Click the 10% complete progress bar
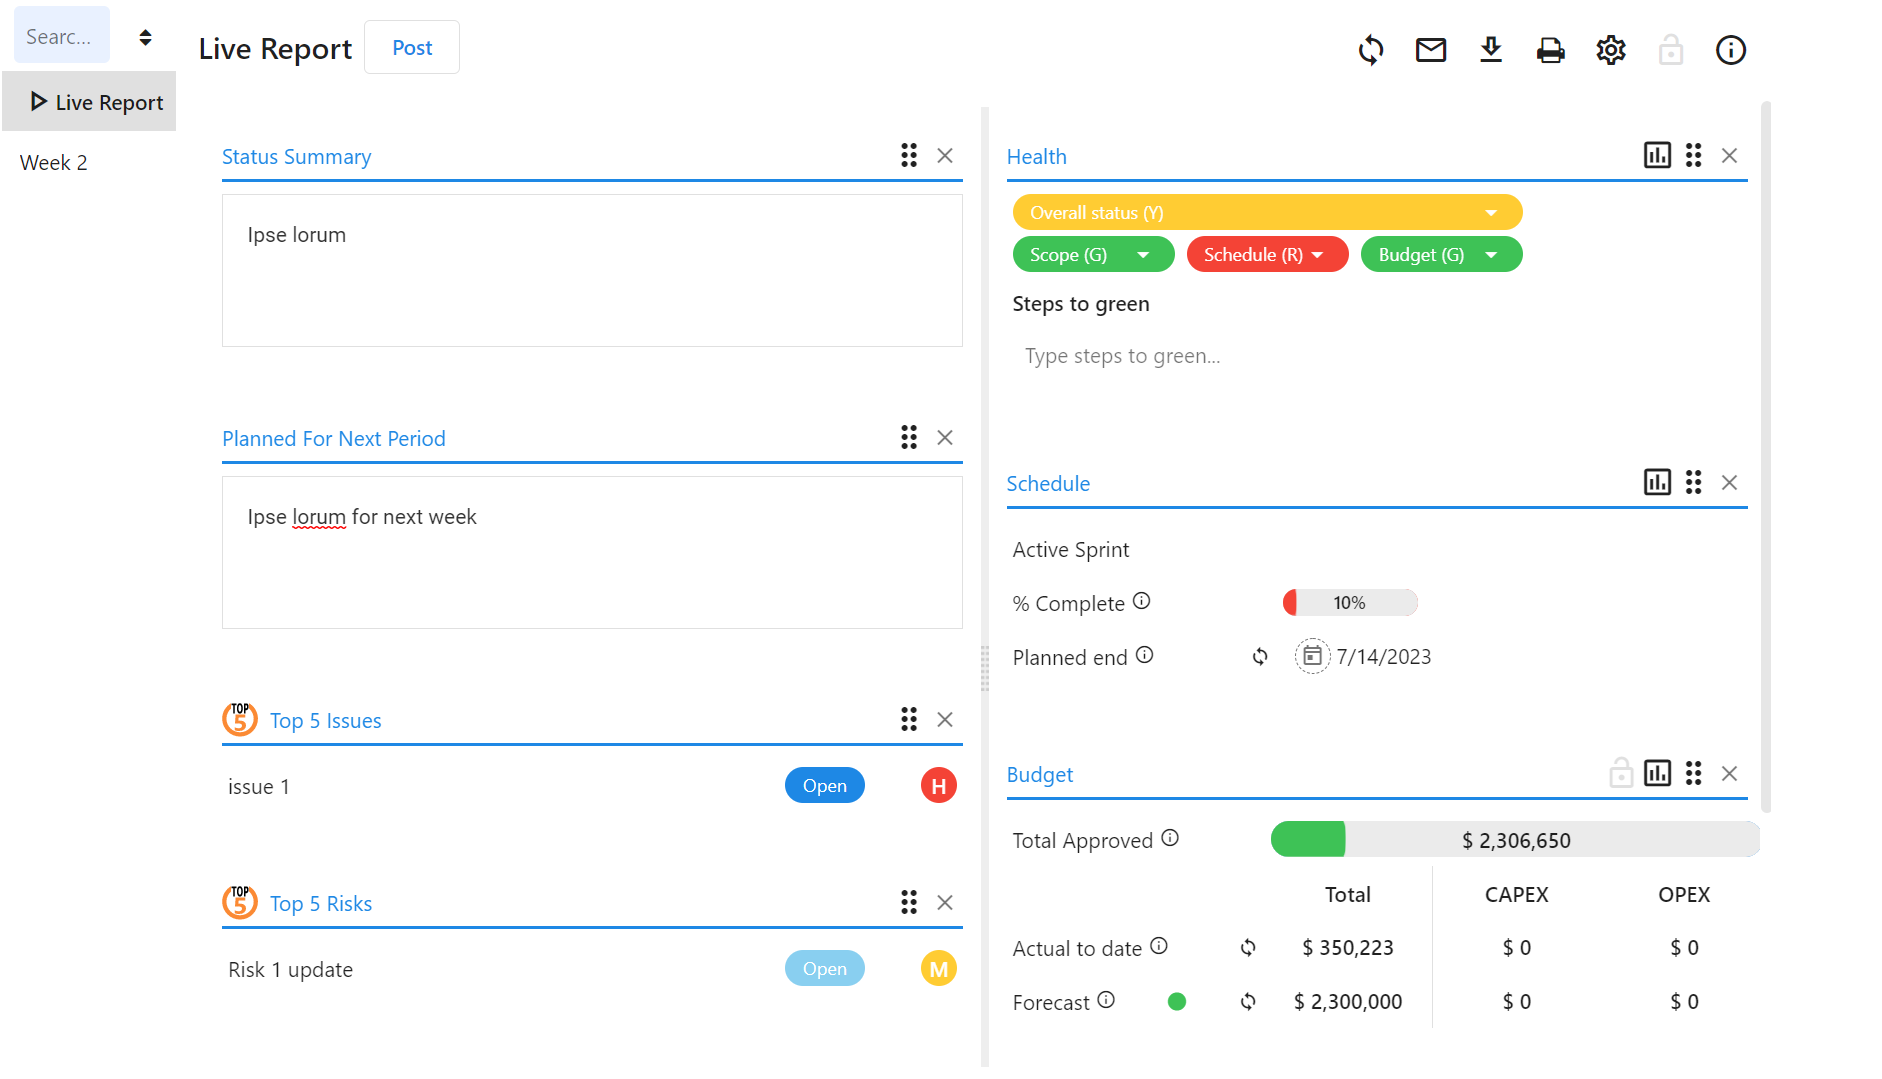 [x=1349, y=603]
